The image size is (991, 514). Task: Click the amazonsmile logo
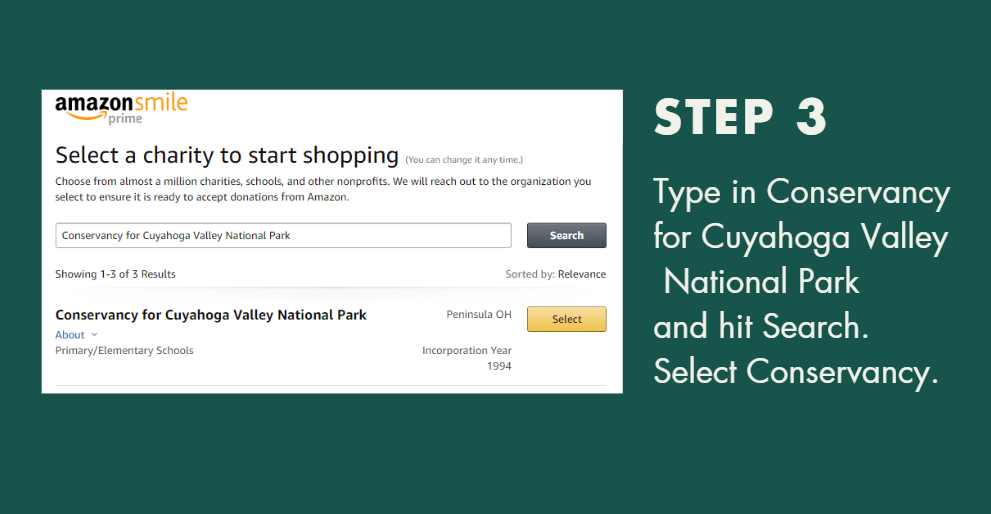[x=121, y=109]
